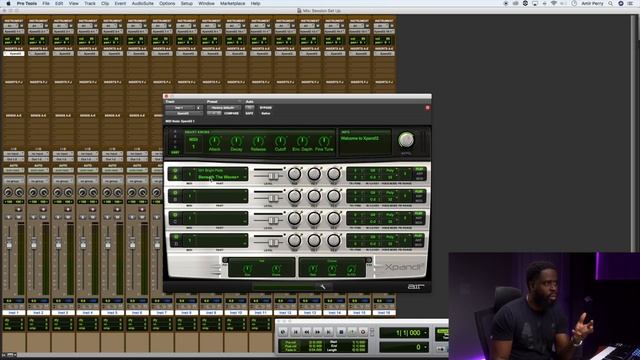Click the Play button in transport

[352, 332]
